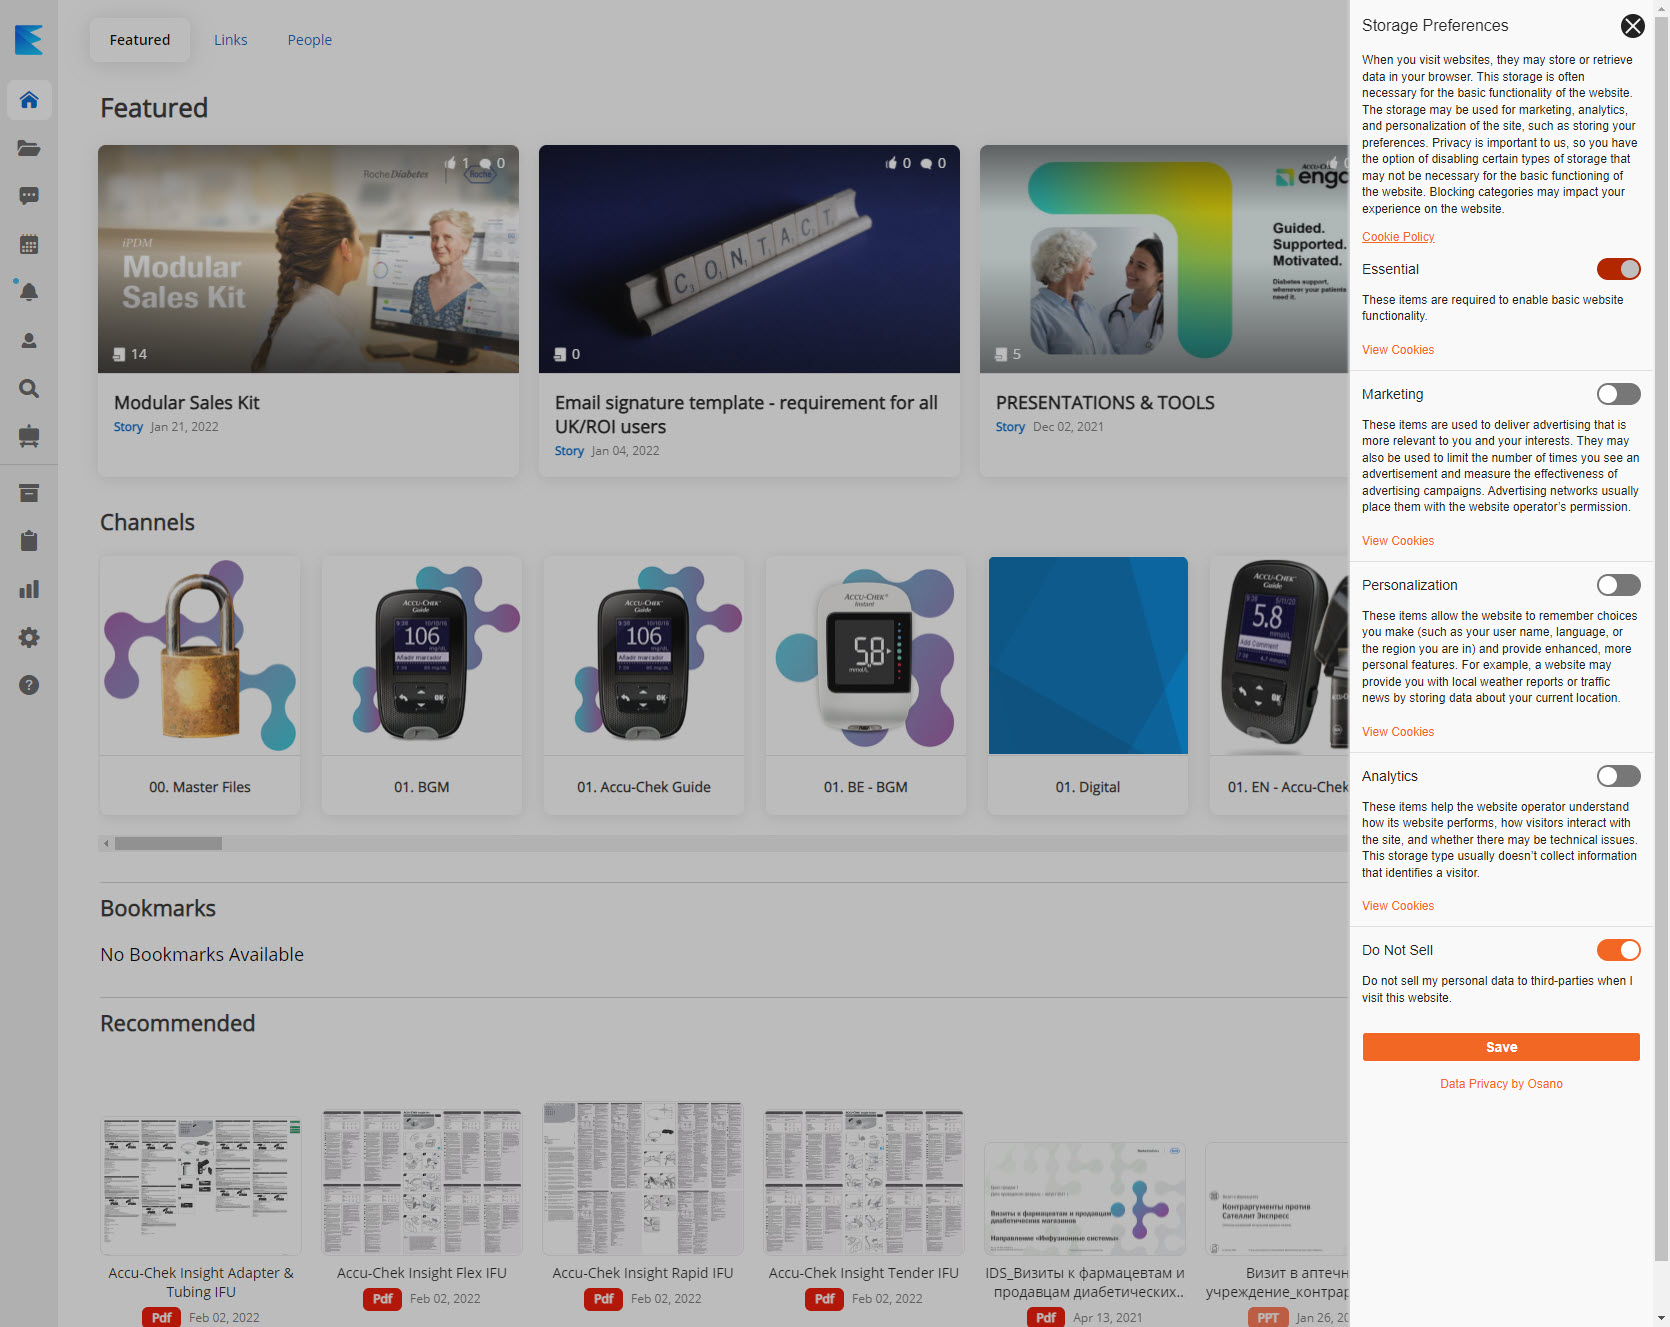Open the Cookie Policy link
This screenshot has width=1670, height=1327.
point(1398,237)
